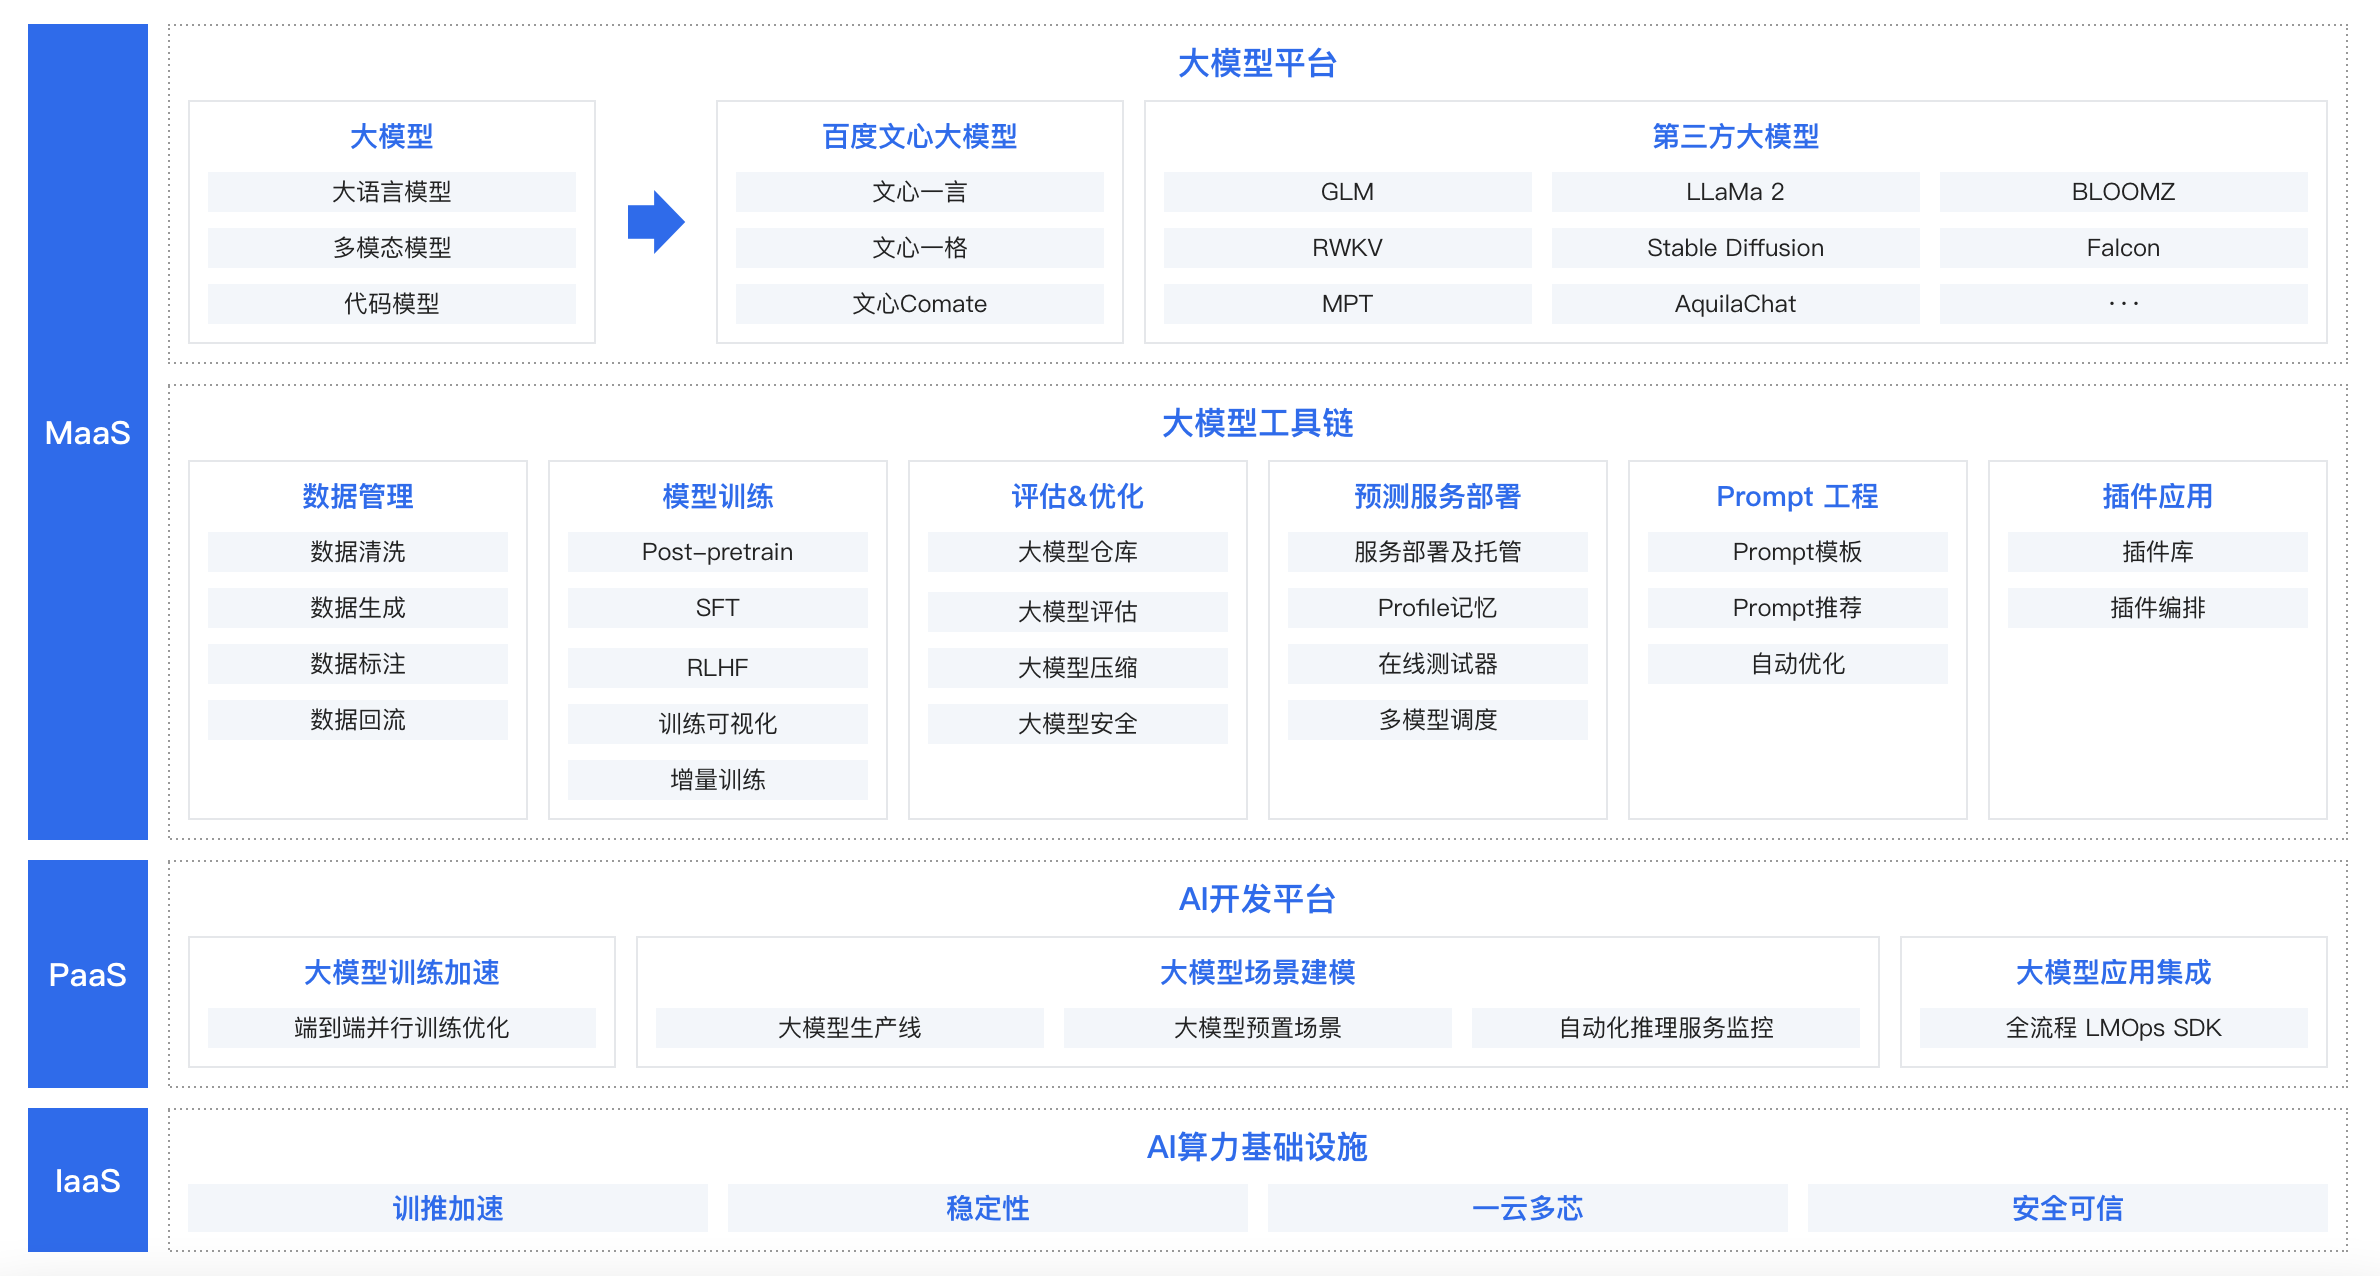
Task: Click 全流程 LMOps SDK item
Action: [2114, 1028]
